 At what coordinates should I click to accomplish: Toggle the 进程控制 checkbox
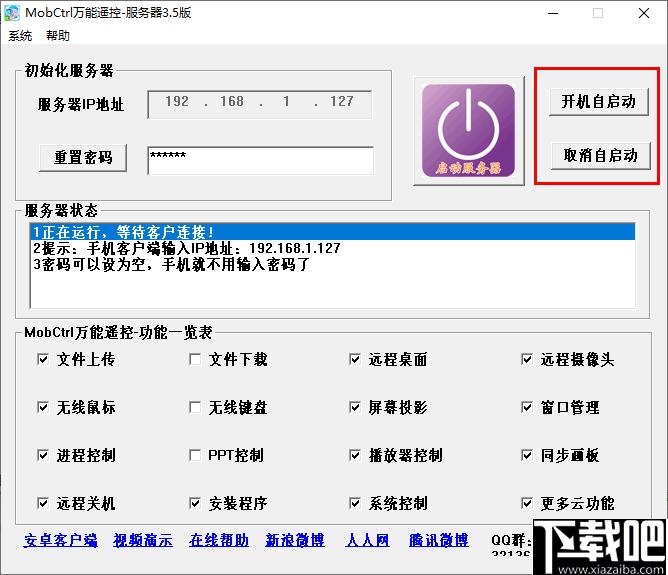43,455
